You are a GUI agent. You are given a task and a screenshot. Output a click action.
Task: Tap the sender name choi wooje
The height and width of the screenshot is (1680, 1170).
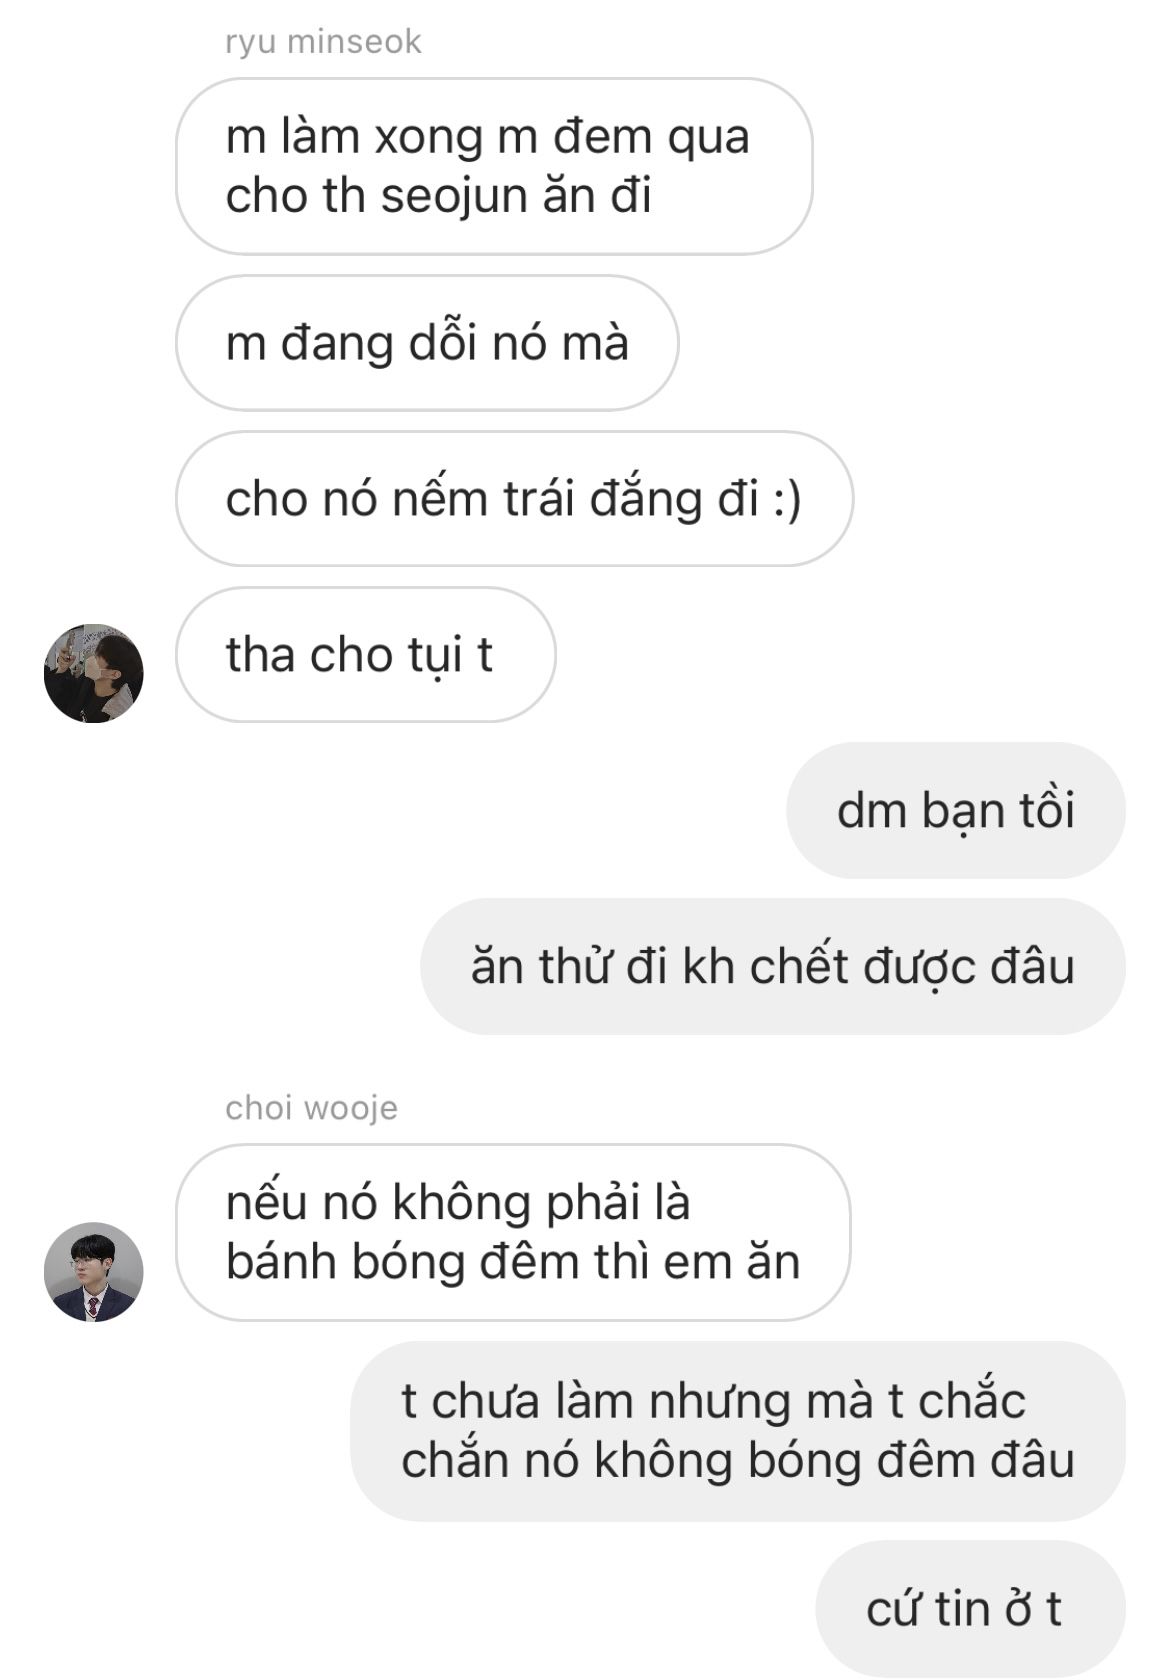click(311, 1108)
